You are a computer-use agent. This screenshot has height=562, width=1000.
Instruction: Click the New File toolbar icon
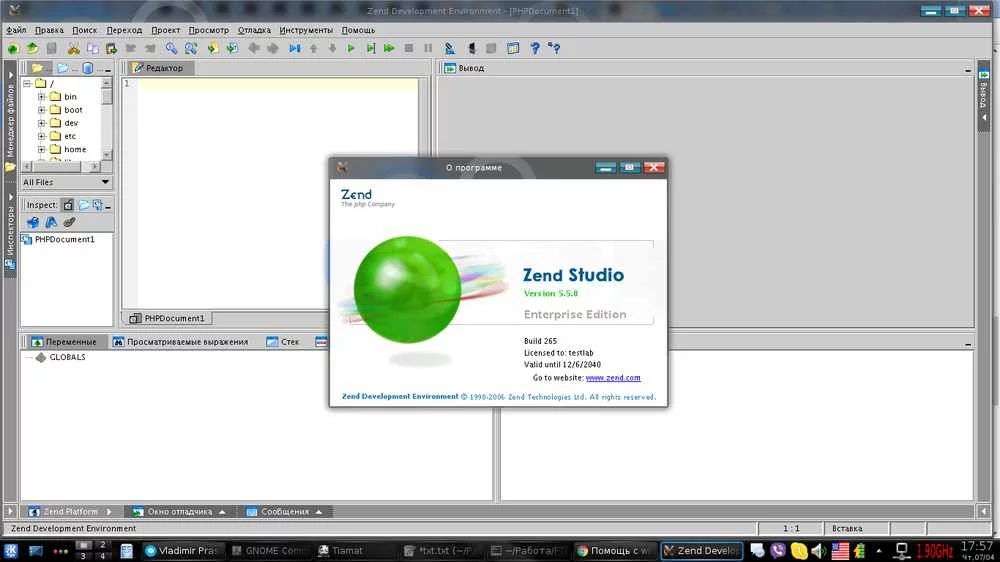[13, 48]
